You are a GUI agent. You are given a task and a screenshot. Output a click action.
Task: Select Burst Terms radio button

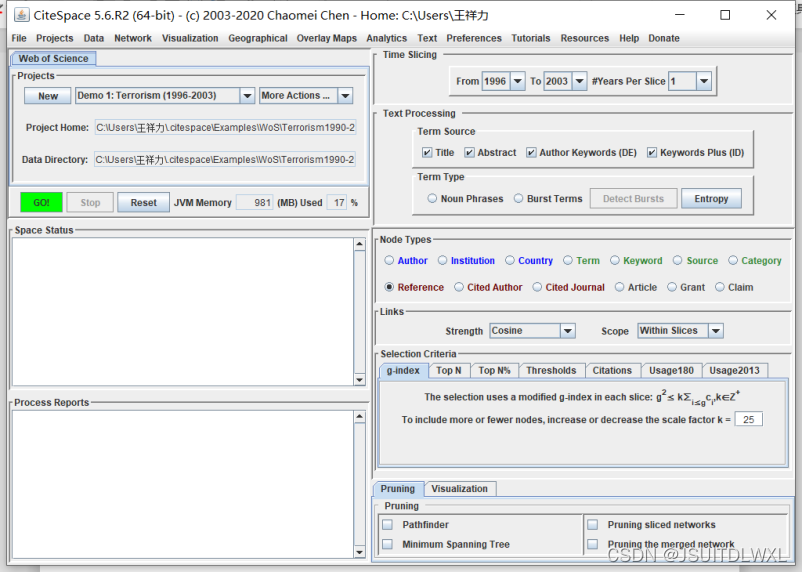(x=519, y=199)
